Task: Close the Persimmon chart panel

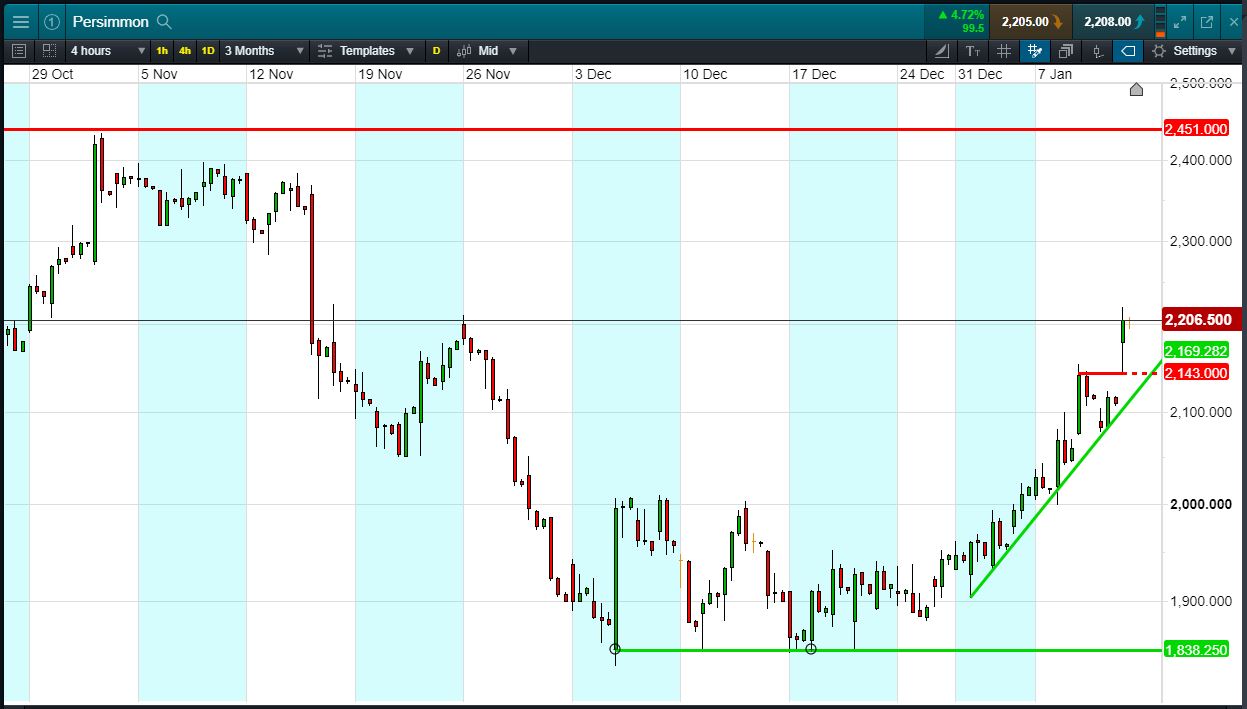Action: click(1232, 21)
